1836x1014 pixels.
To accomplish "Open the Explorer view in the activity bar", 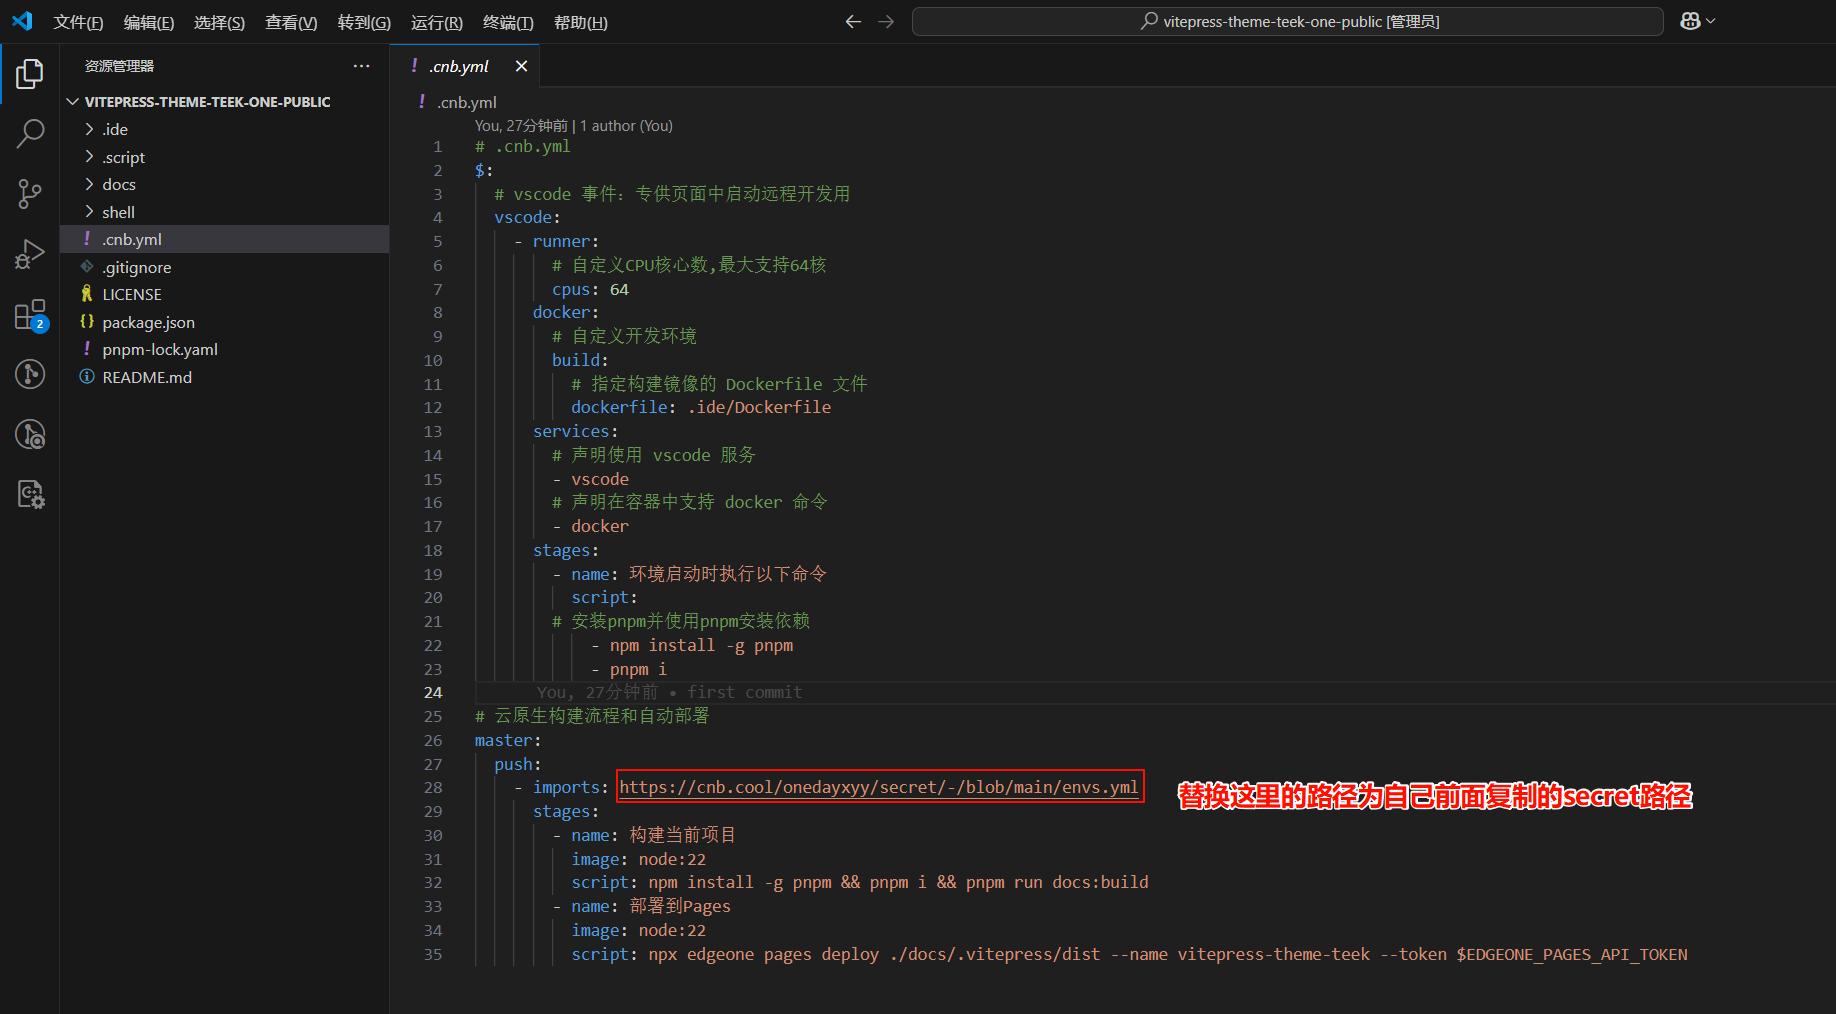I will point(30,73).
